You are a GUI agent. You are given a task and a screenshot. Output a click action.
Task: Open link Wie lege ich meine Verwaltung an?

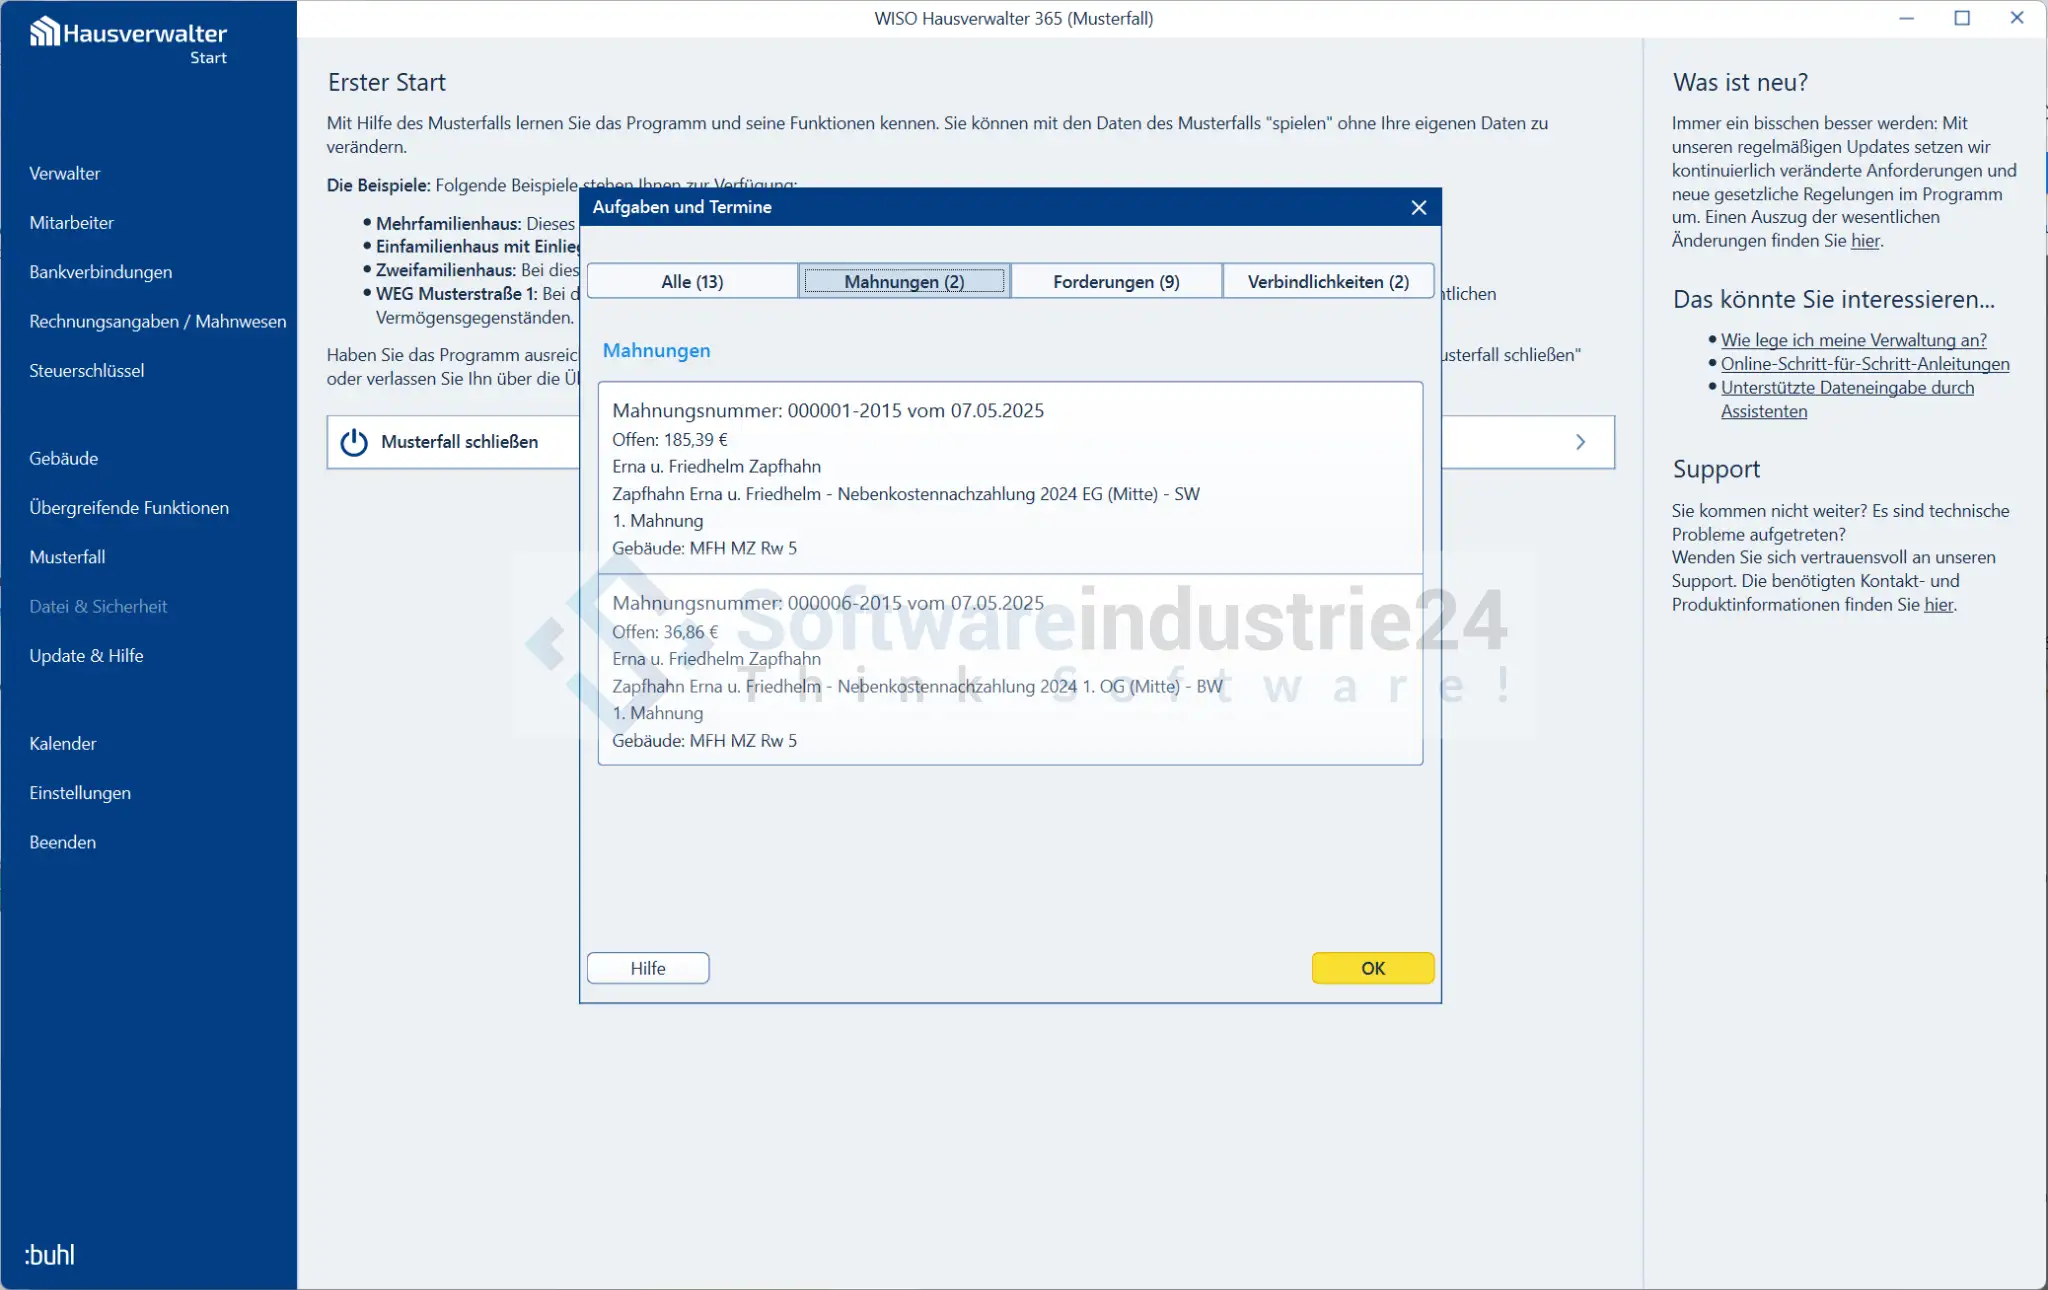(1853, 340)
